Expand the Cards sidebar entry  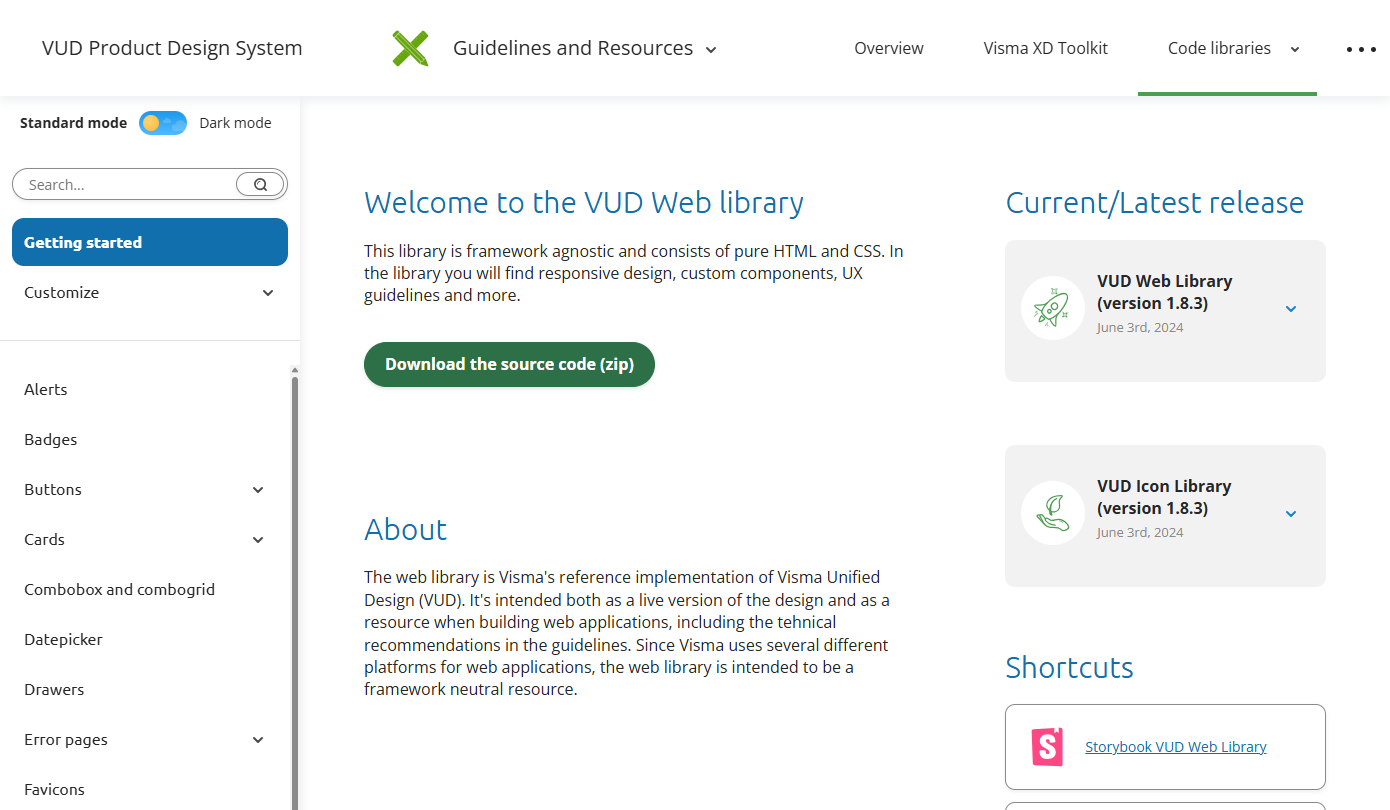tap(257, 539)
